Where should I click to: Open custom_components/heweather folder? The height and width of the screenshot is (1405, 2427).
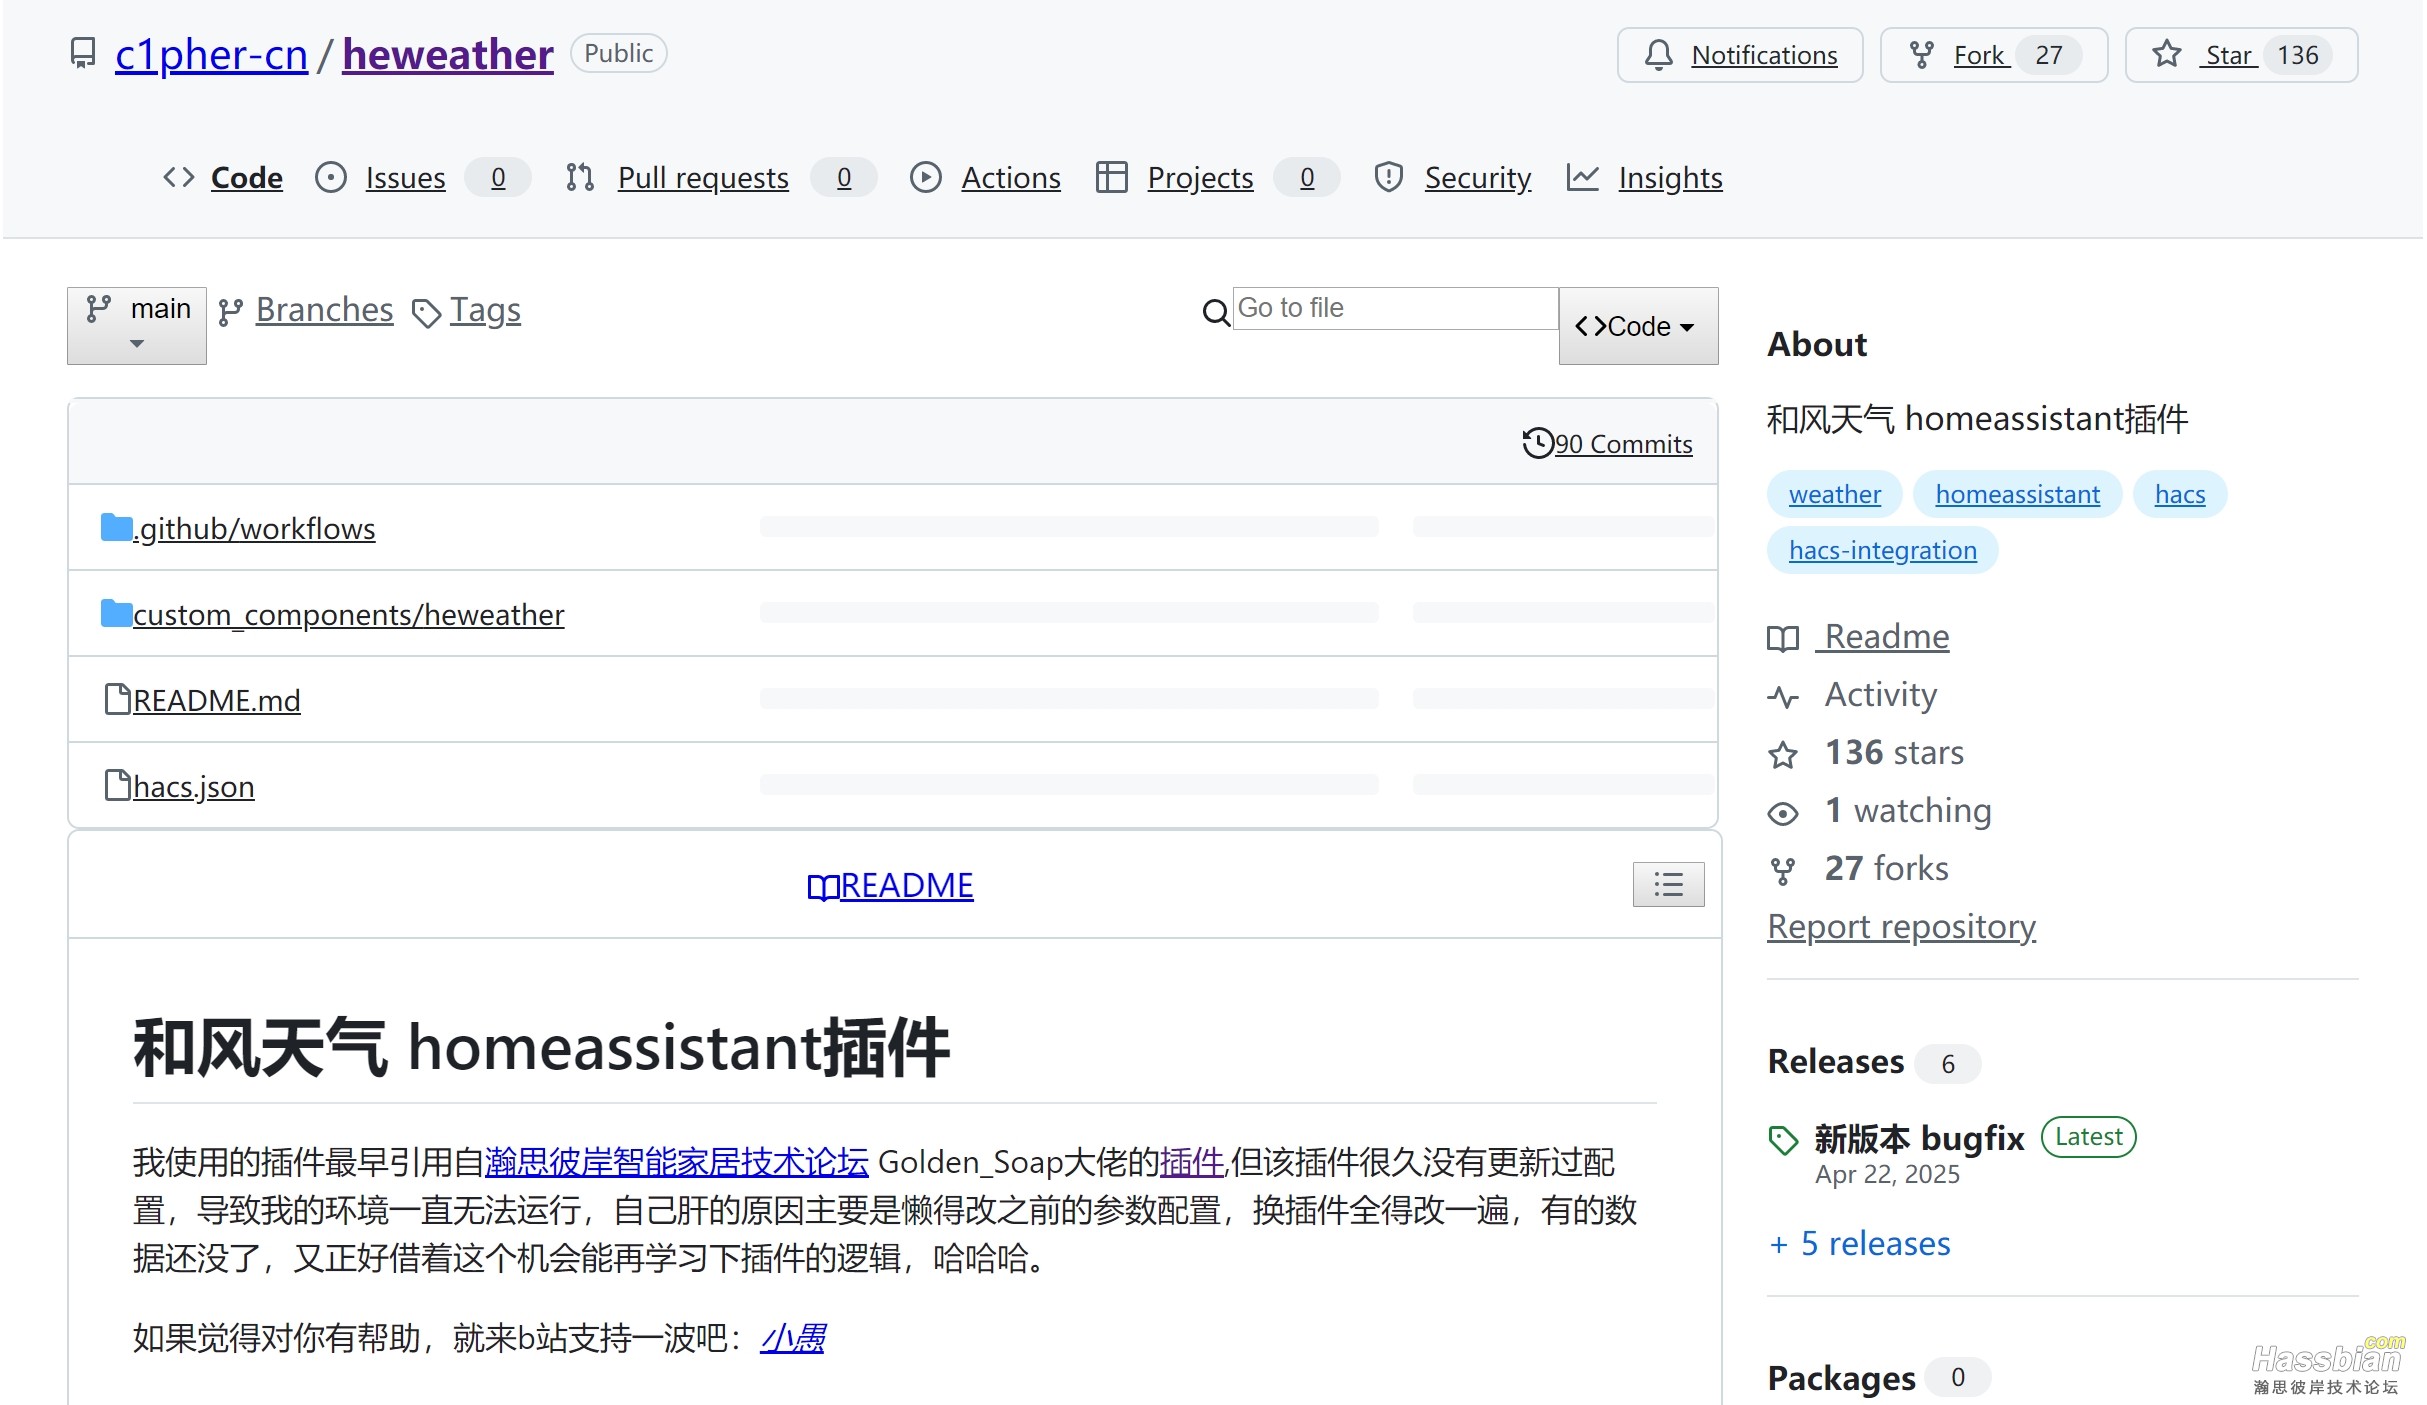[348, 614]
